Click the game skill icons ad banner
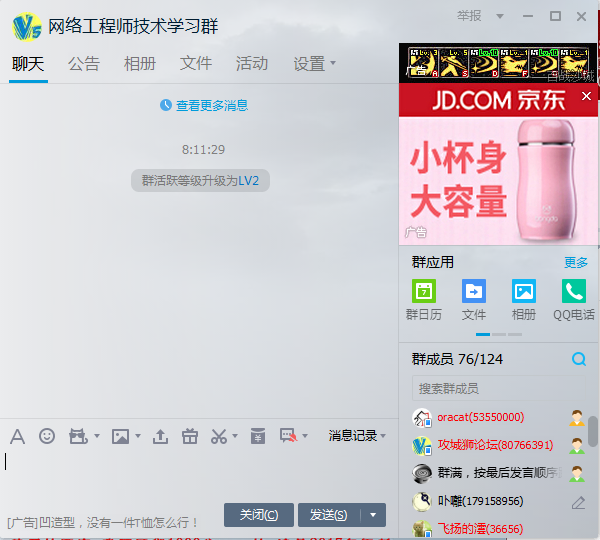 498,63
